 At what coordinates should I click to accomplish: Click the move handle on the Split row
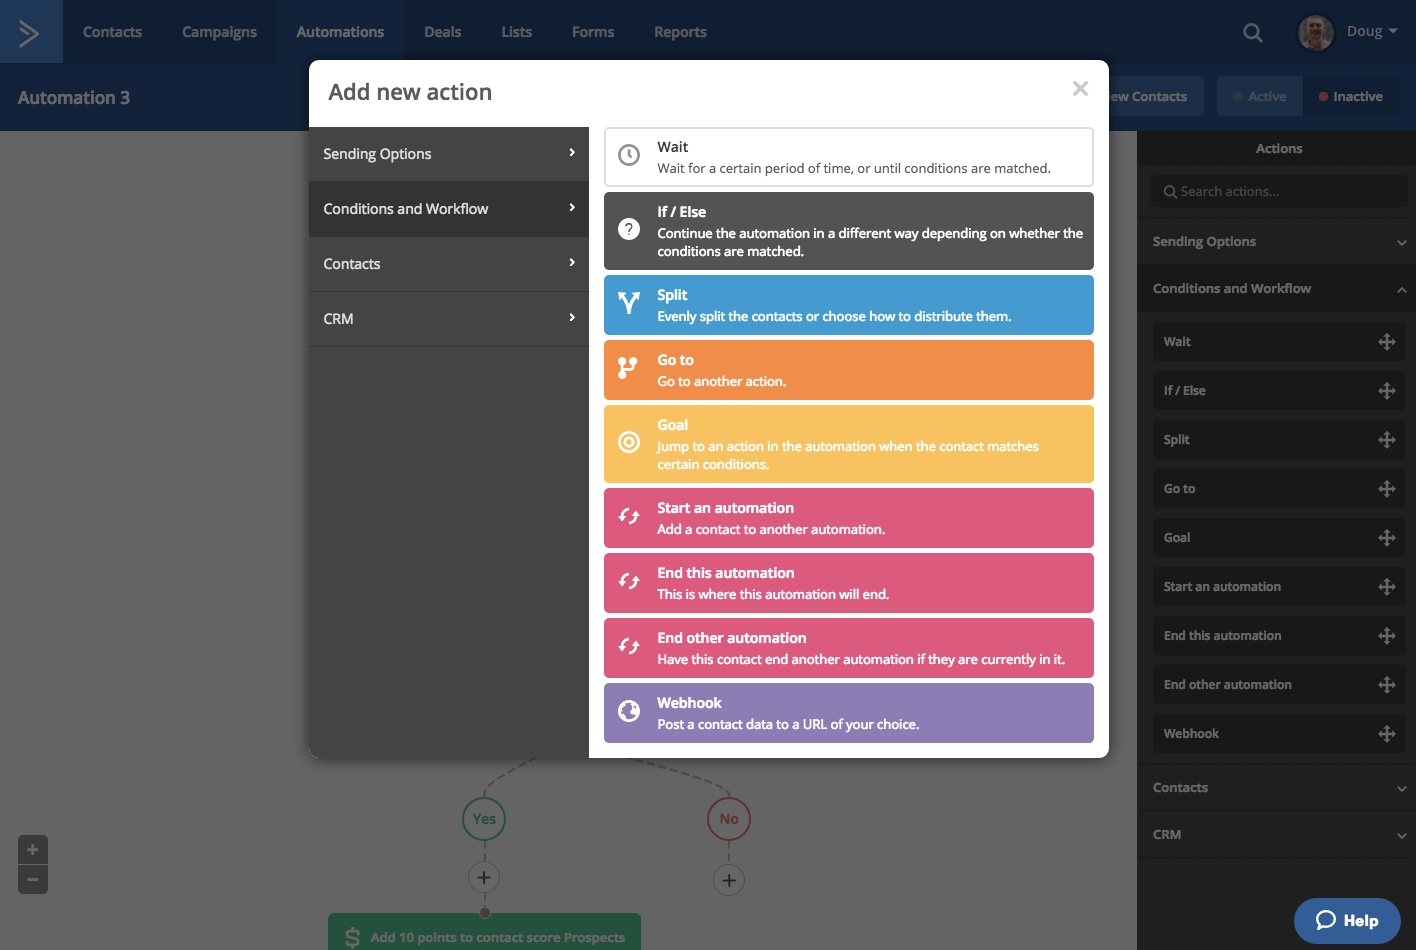click(x=1386, y=440)
